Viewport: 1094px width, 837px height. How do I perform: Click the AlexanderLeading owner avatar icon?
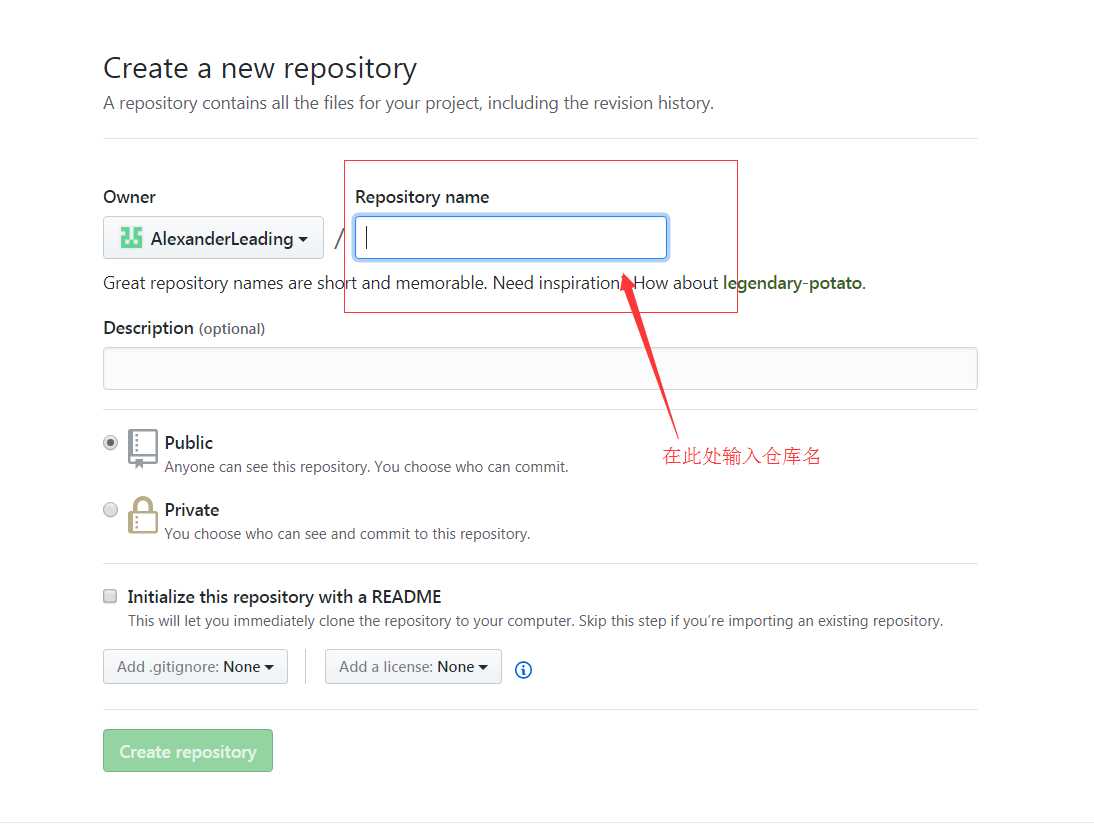[131, 238]
